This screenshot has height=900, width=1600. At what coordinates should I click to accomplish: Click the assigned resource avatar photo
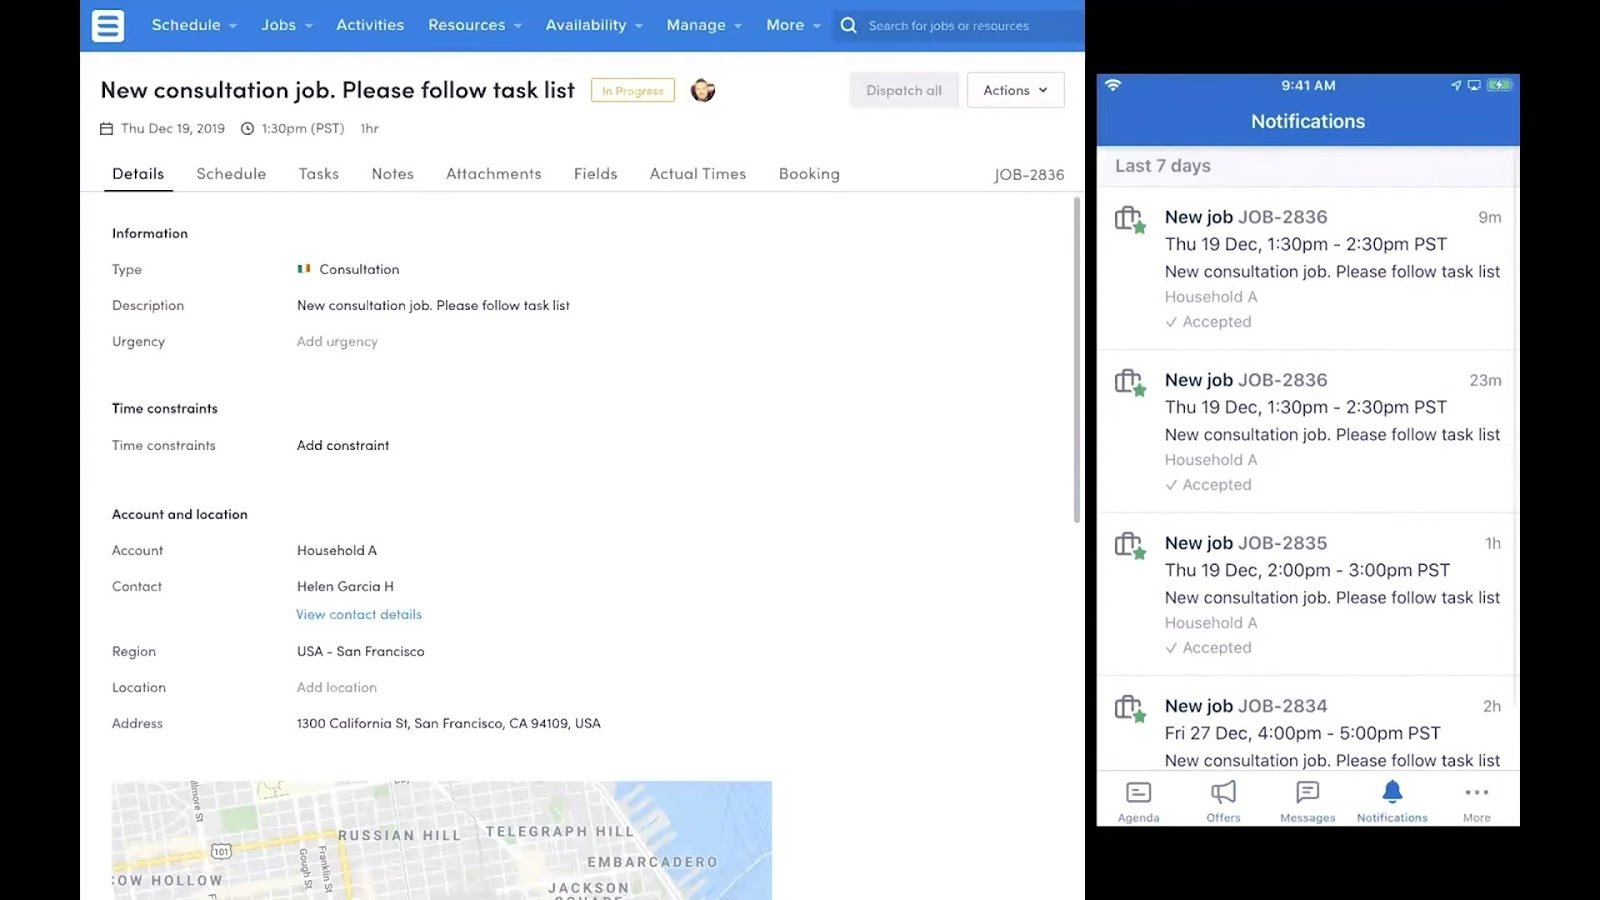(703, 90)
